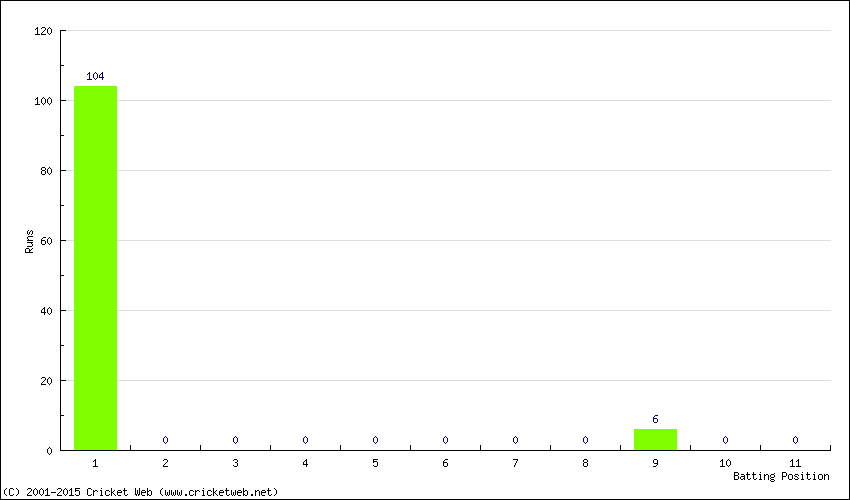850x500 pixels.
Task: Click y-axis label 100
Action: click(43, 101)
